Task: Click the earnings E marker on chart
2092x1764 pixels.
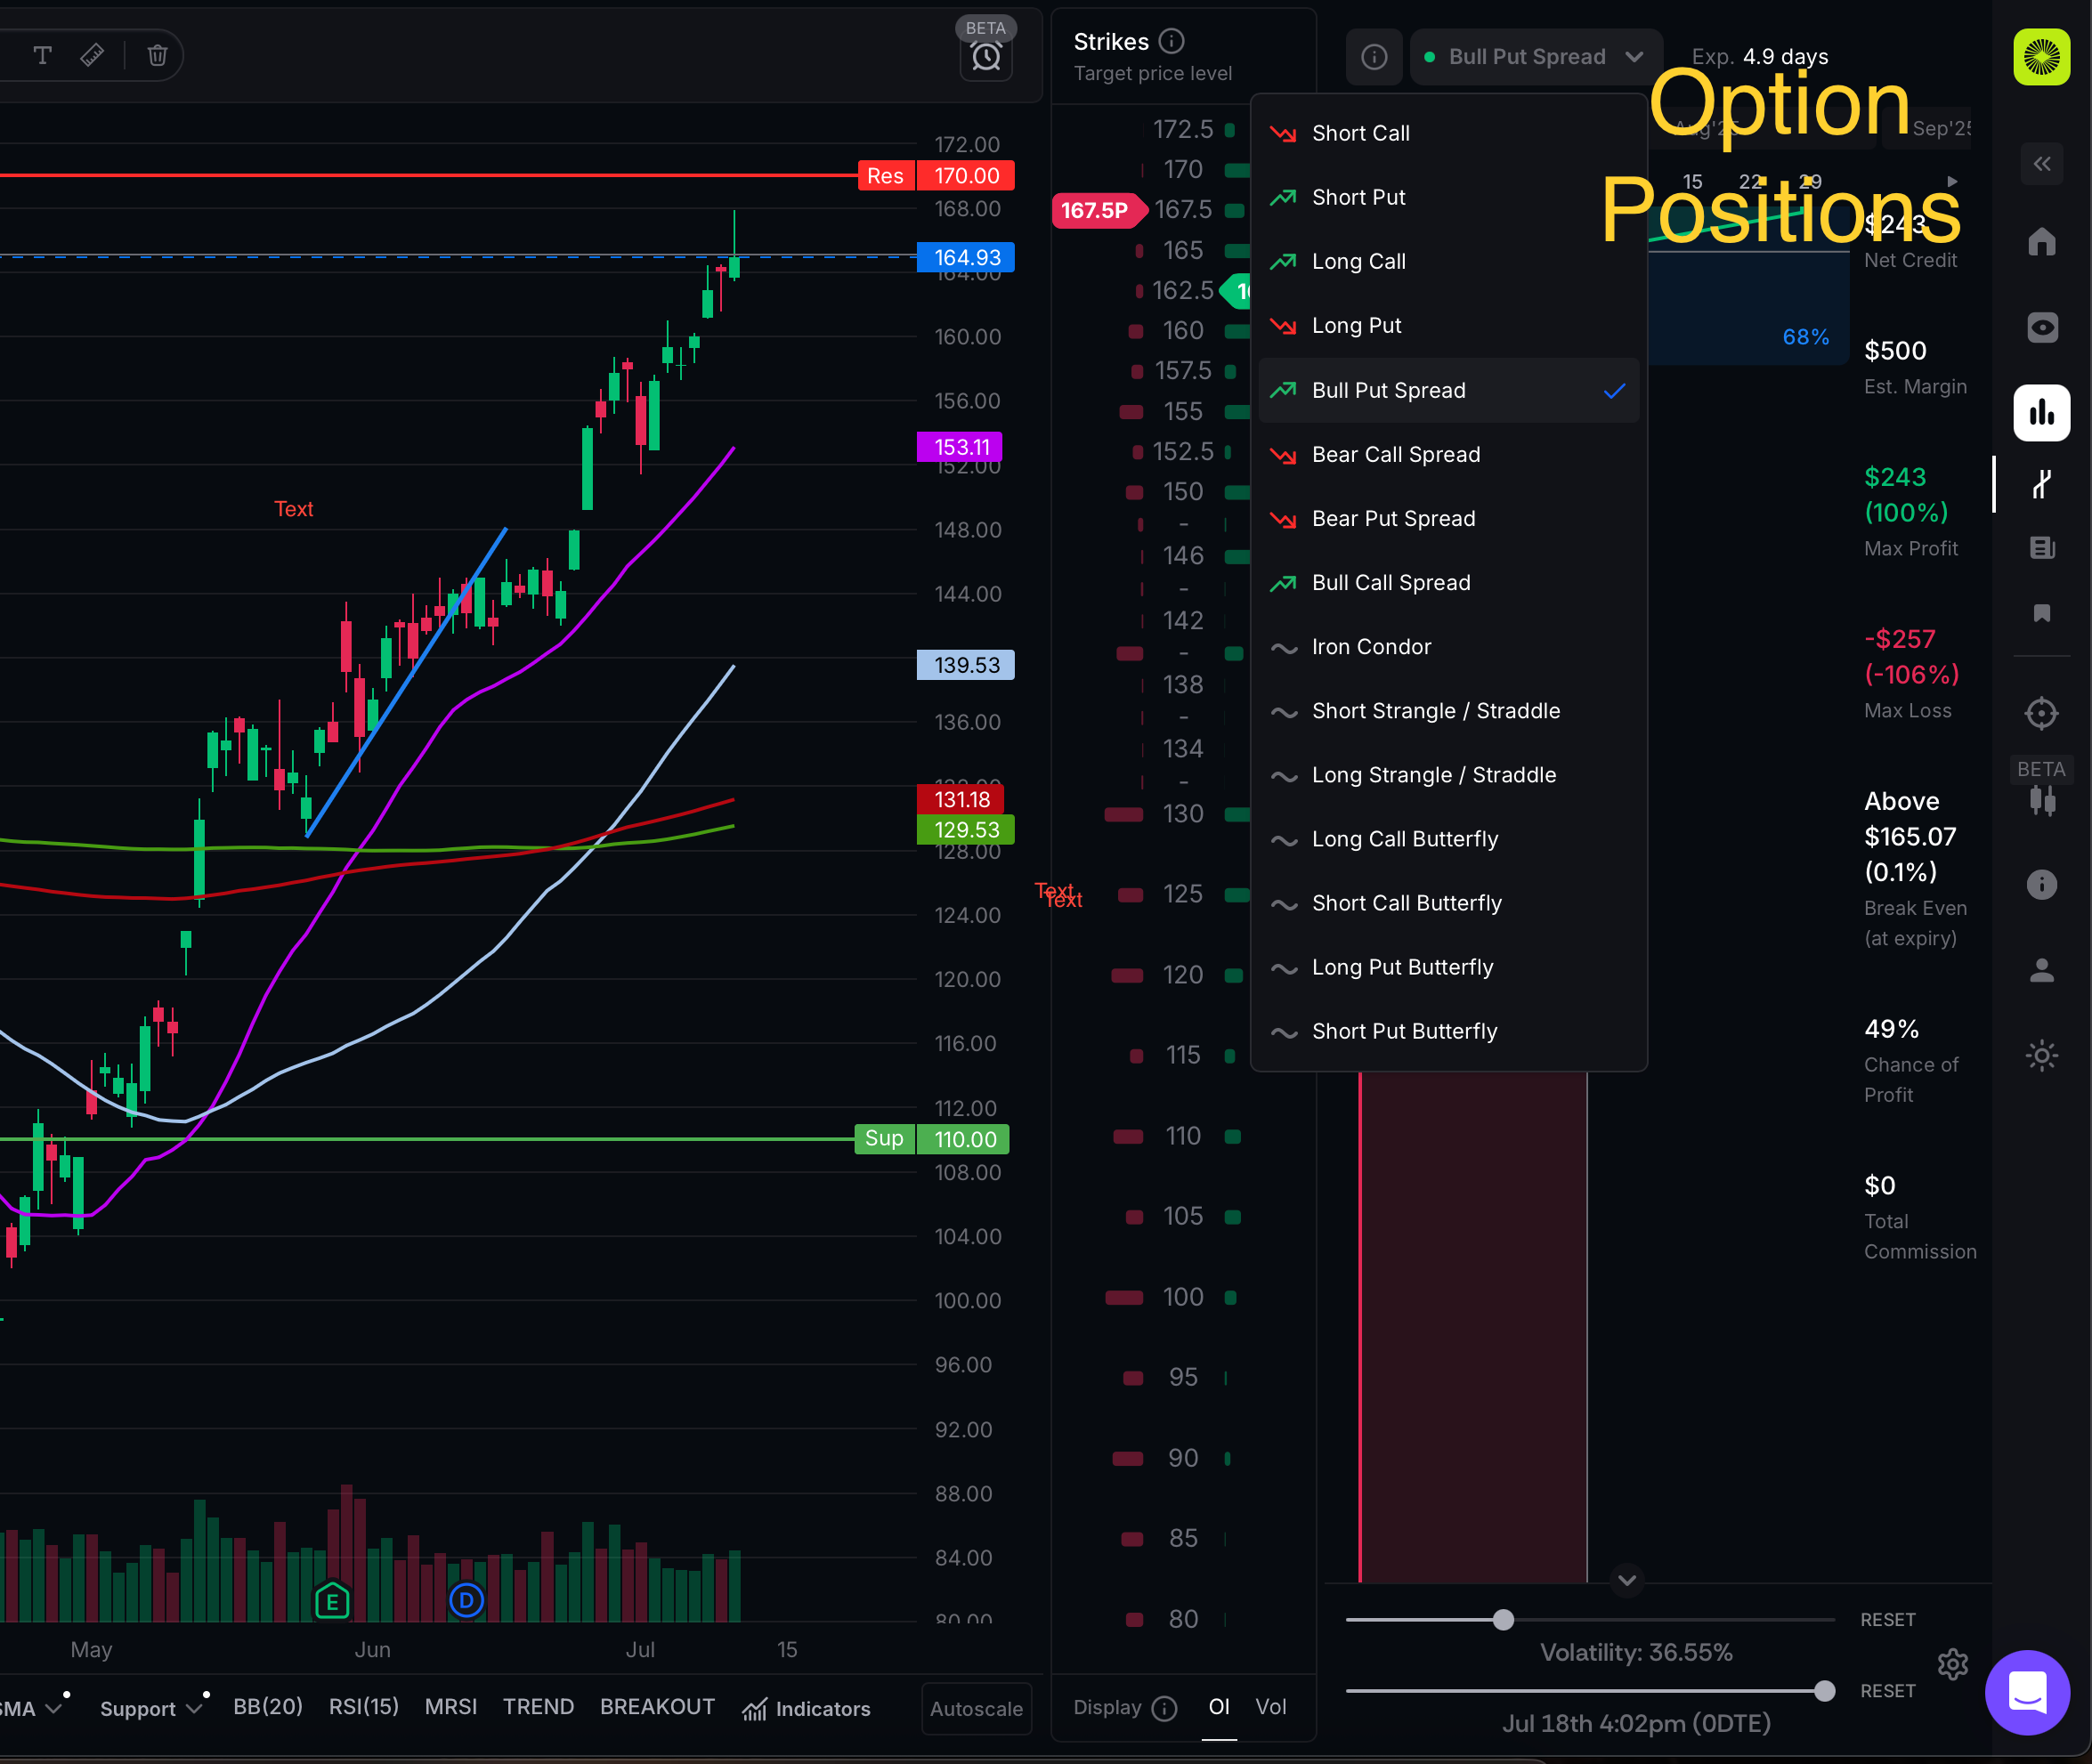Action: (x=332, y=1601)
